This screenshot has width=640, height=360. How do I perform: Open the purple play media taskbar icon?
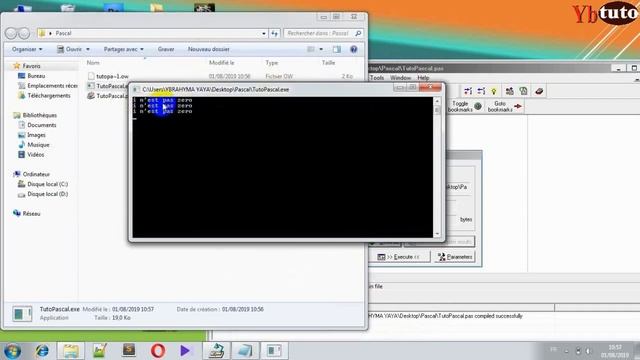(185, 351)
